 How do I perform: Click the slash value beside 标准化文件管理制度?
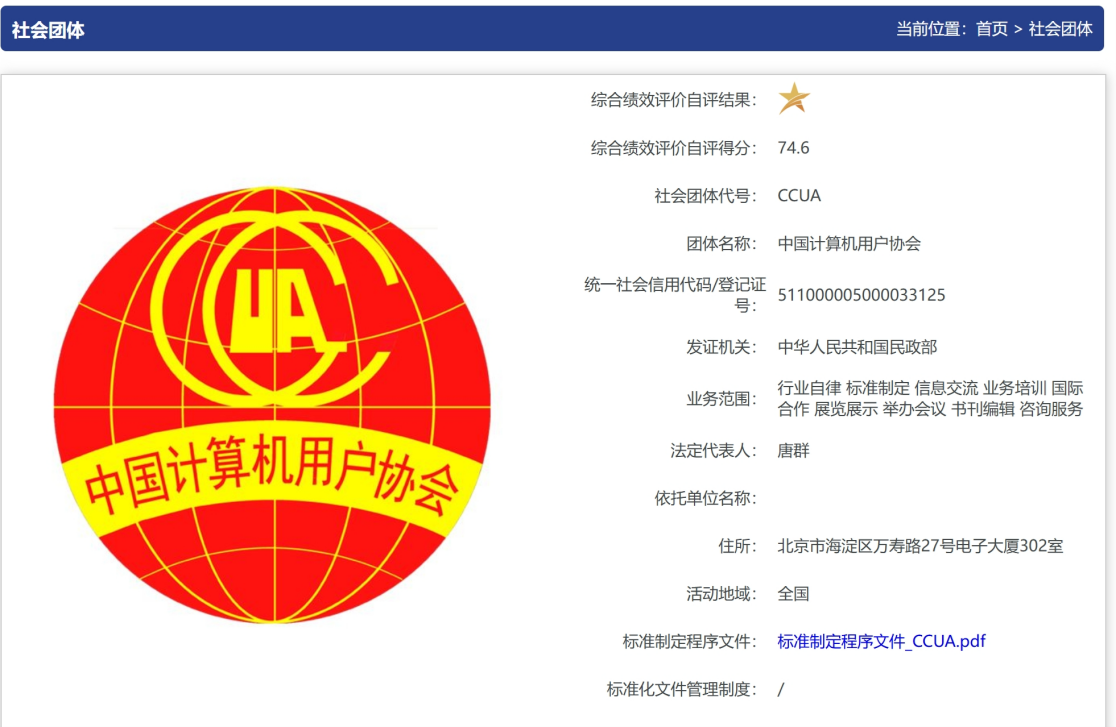[x=781, y=689]
